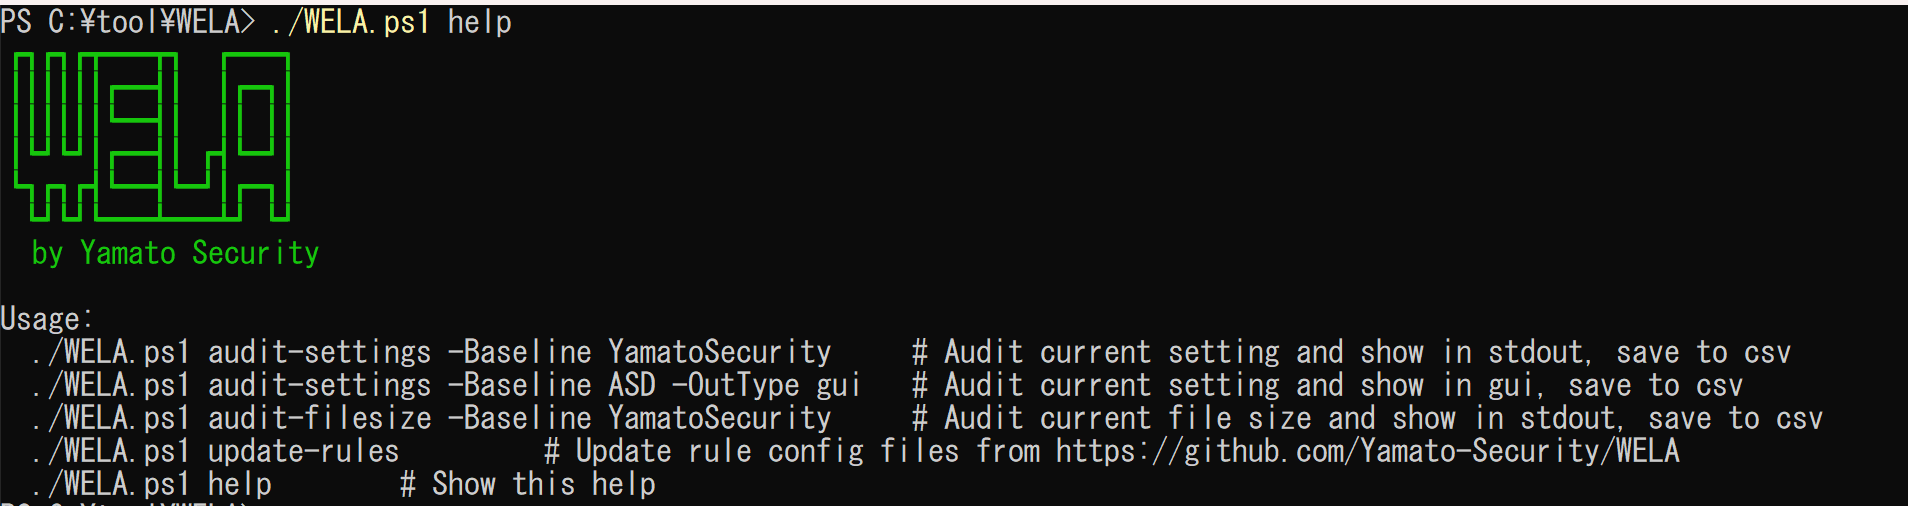
Task: Click the "audit-filesize" subcommand text
Action: (319, 419)
